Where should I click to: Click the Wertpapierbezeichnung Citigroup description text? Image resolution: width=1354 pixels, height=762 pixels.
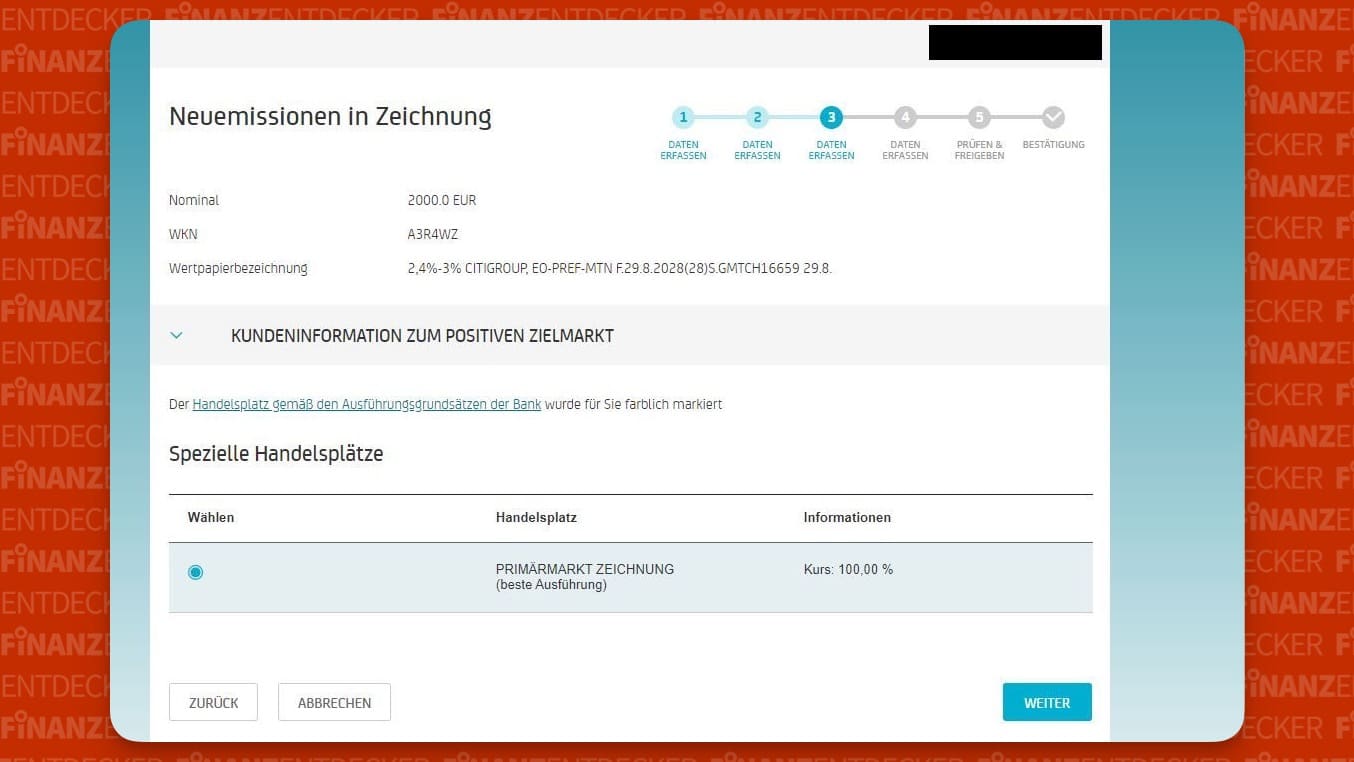(x=620, y=268)
